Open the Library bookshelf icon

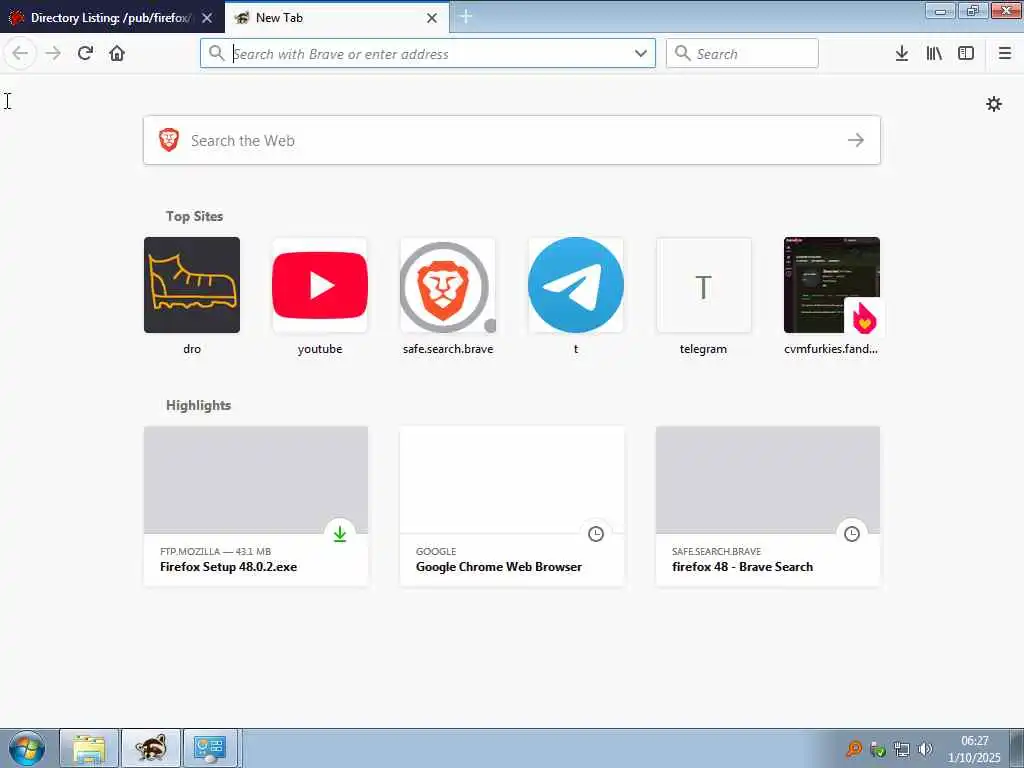pos(934,54)
